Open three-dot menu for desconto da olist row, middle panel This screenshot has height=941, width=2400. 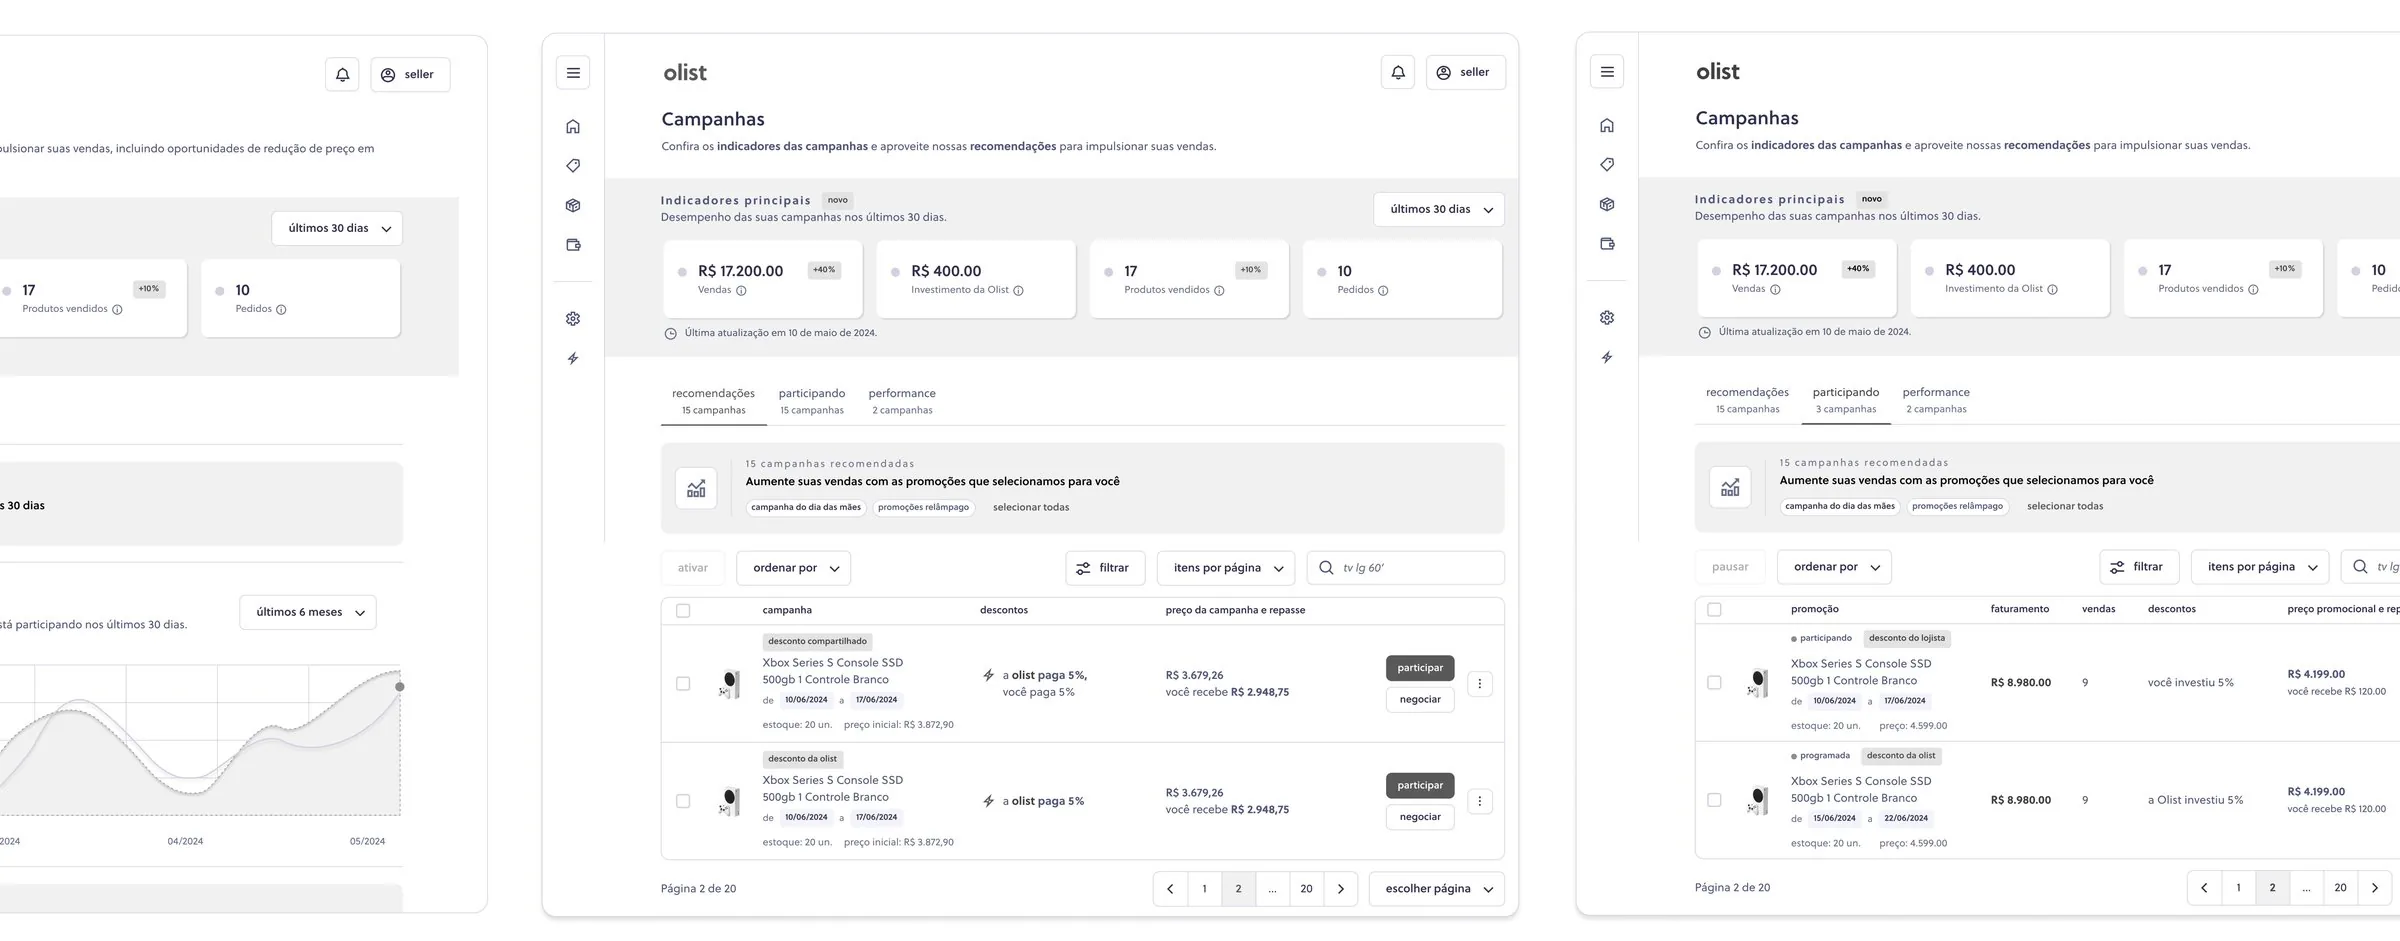point(1480,801)
